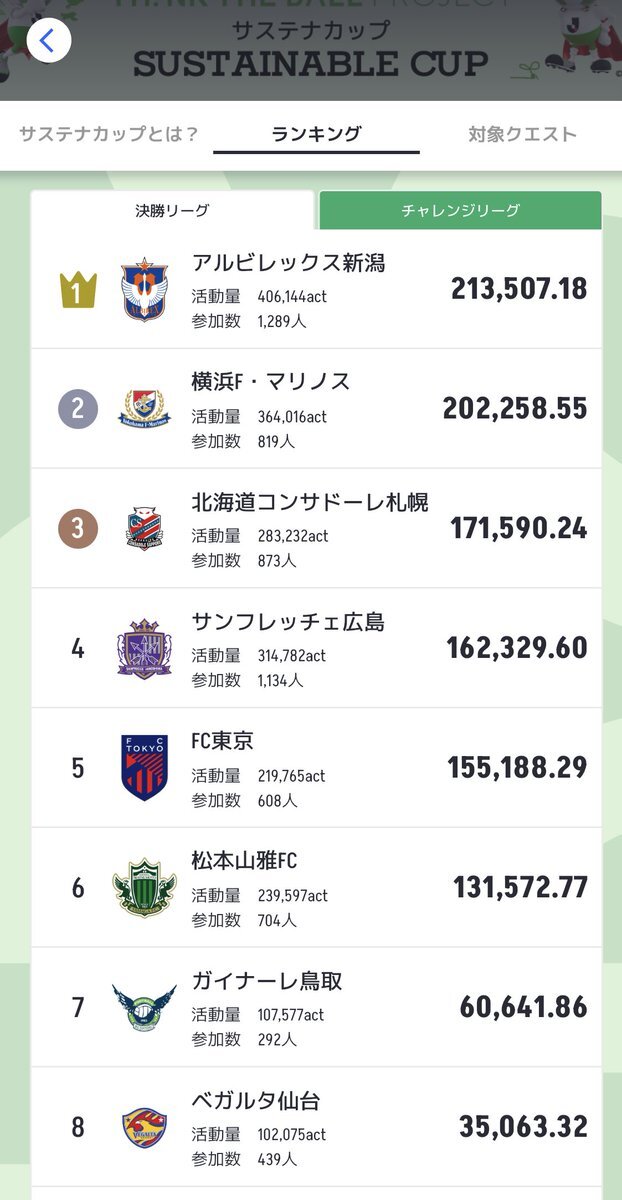
Task: Tap the Sanfrecce Hiroshima purple emblem
Action: coord(145,648)
